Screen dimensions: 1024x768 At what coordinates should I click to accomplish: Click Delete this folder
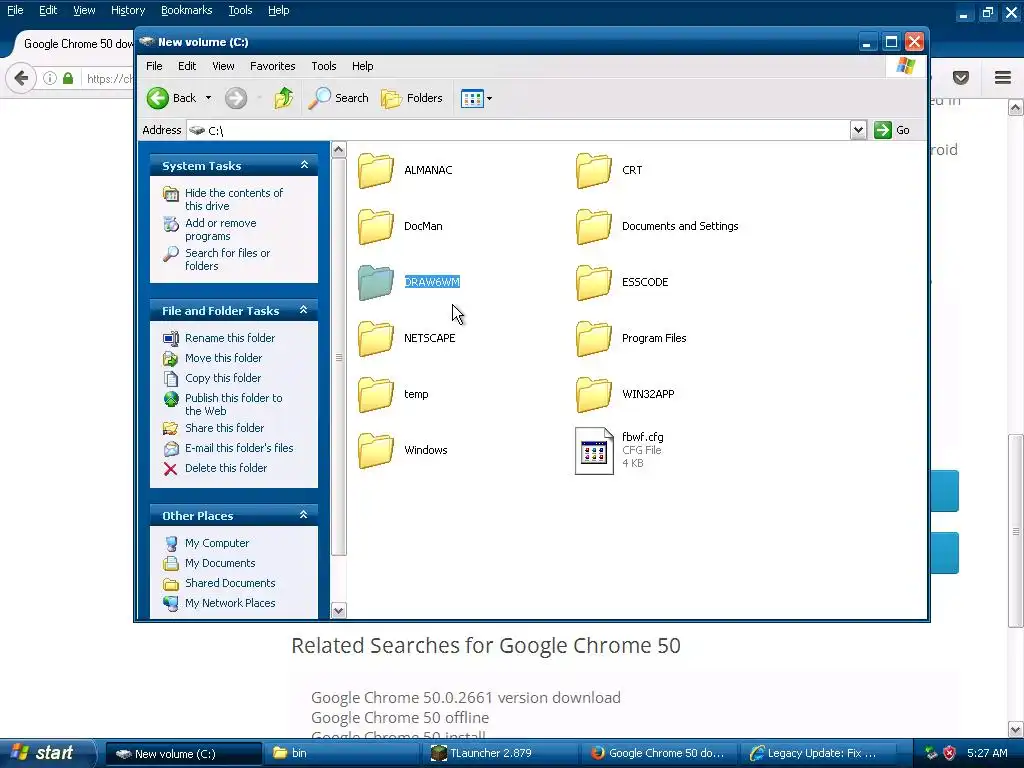click(225, 468)
